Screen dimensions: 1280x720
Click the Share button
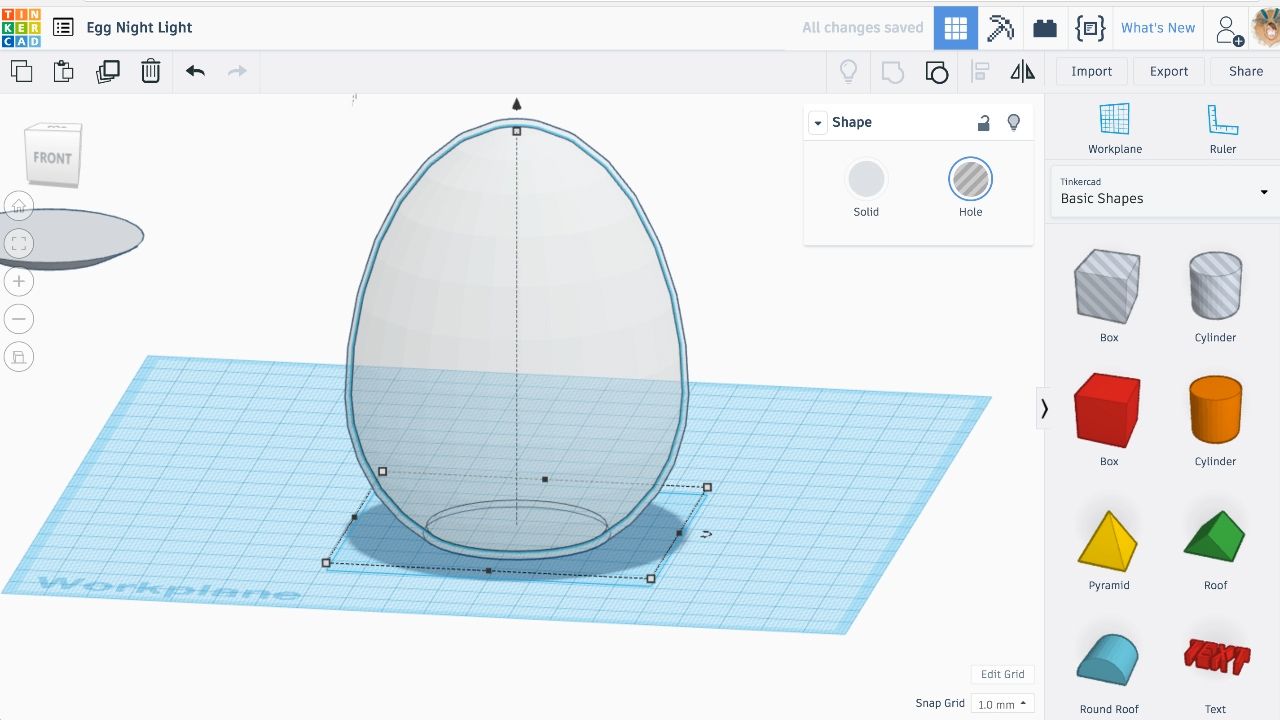click(1245, 71)
